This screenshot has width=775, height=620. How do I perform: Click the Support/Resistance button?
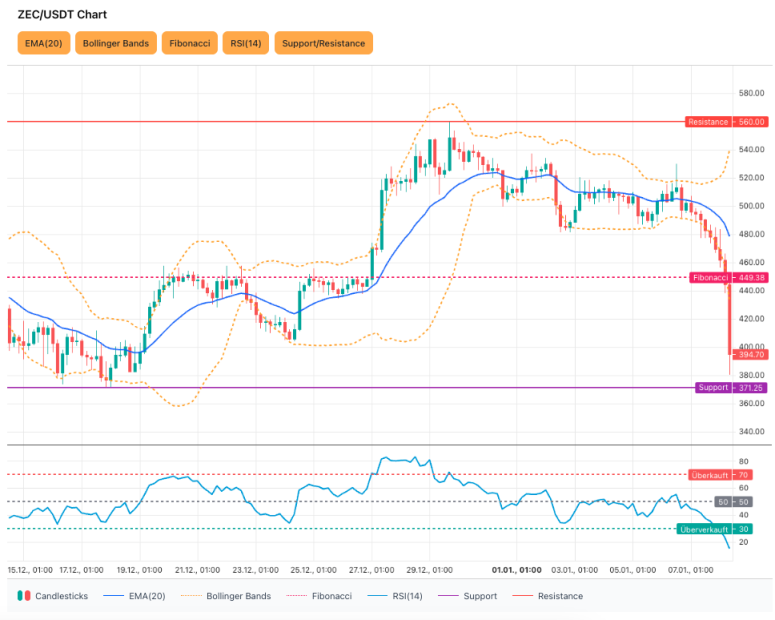323,43
